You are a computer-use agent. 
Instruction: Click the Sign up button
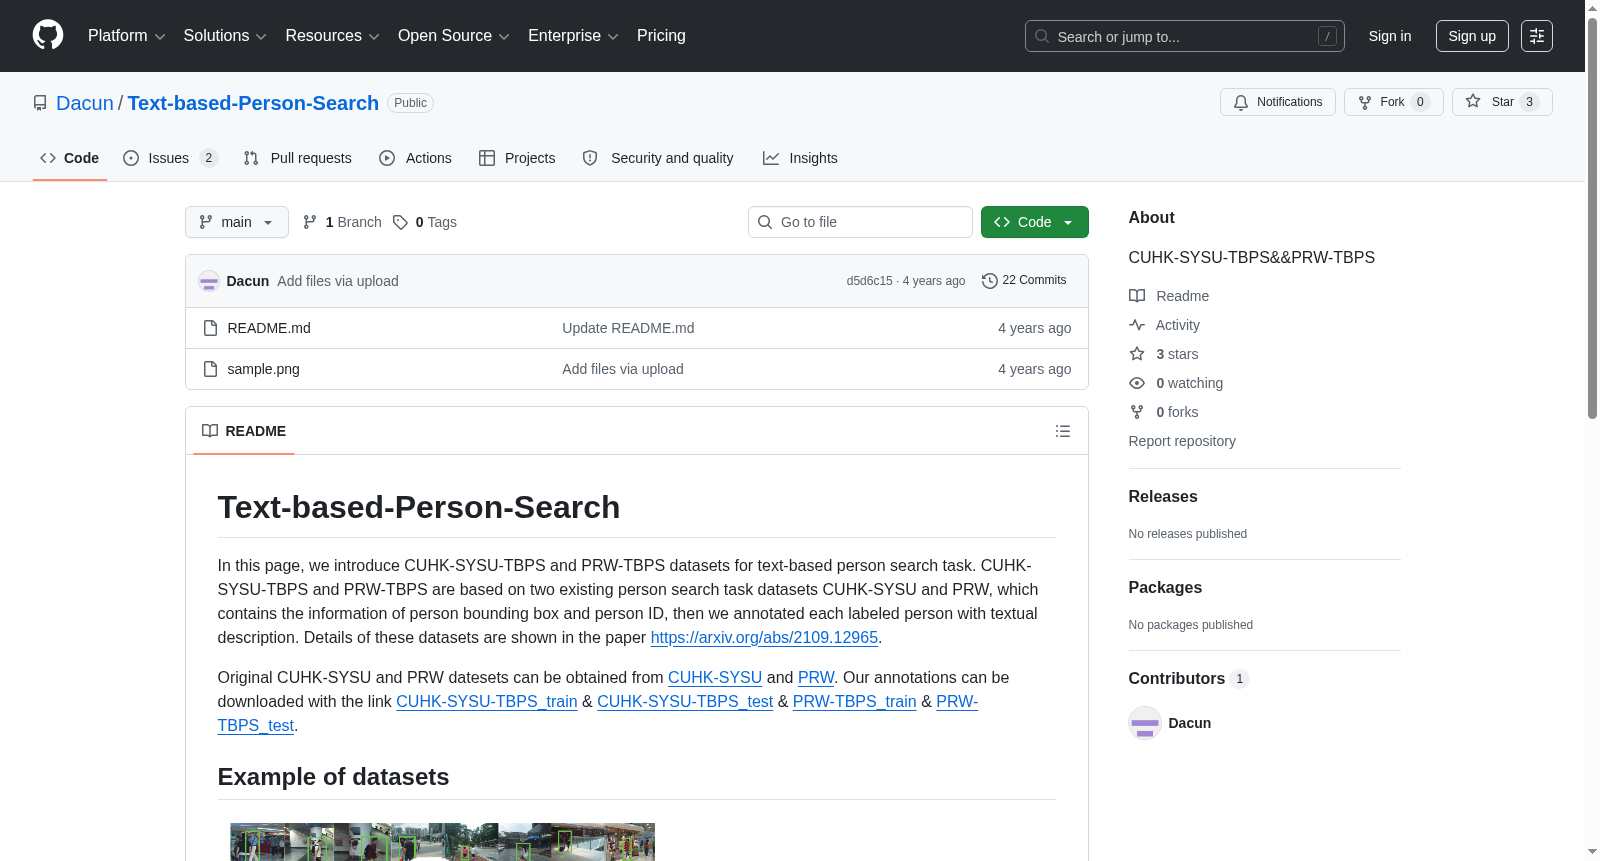tap(1472, 36)
